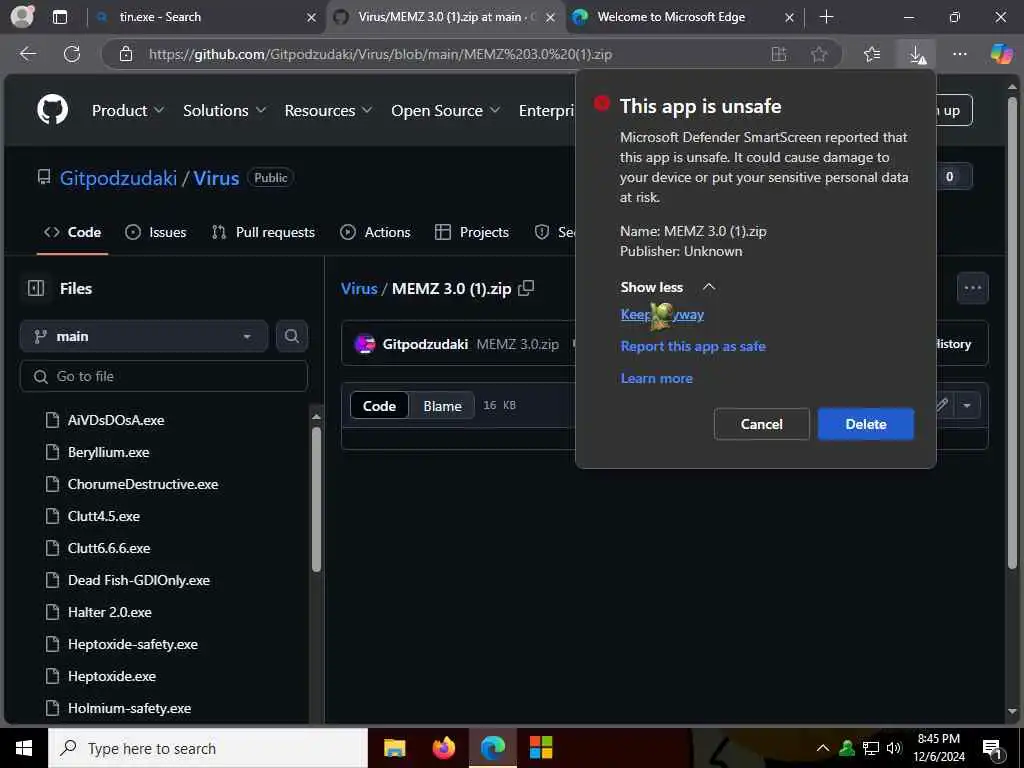Open Edge Settings and more menu
The image size is (1024, 768).
click(x=959, y=54)
